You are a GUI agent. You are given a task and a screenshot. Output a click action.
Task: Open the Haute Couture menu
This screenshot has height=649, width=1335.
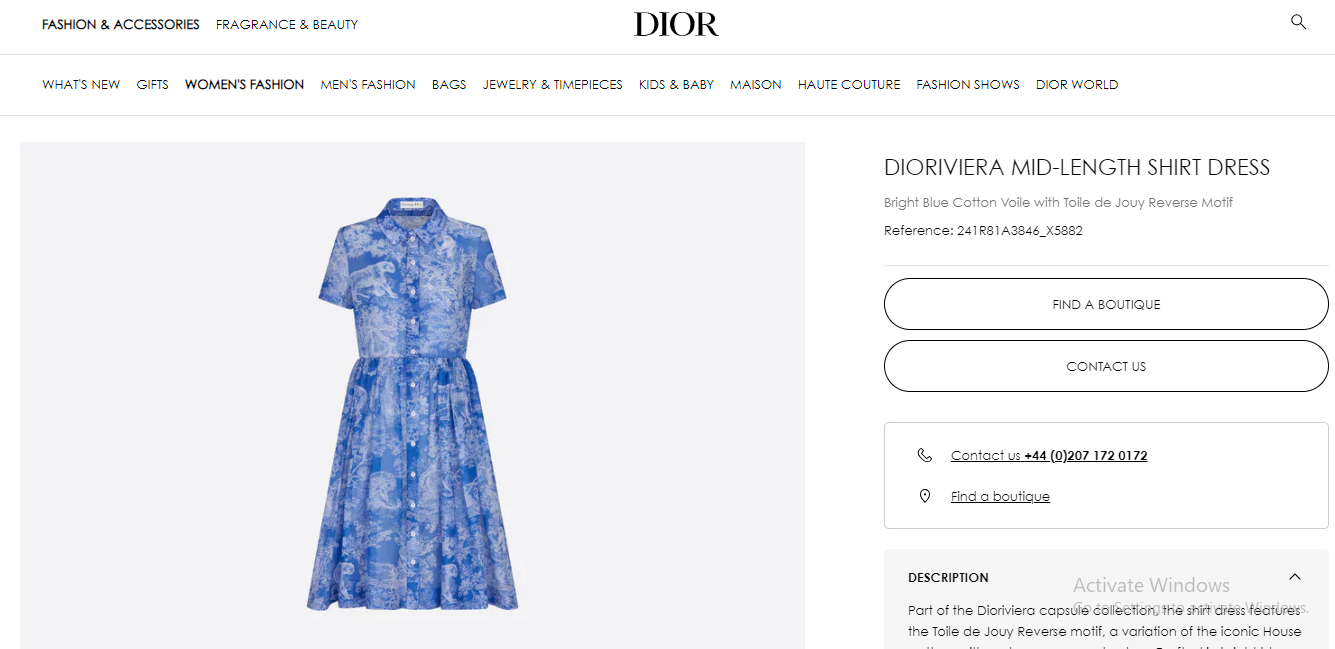click(x=849, y=85)
